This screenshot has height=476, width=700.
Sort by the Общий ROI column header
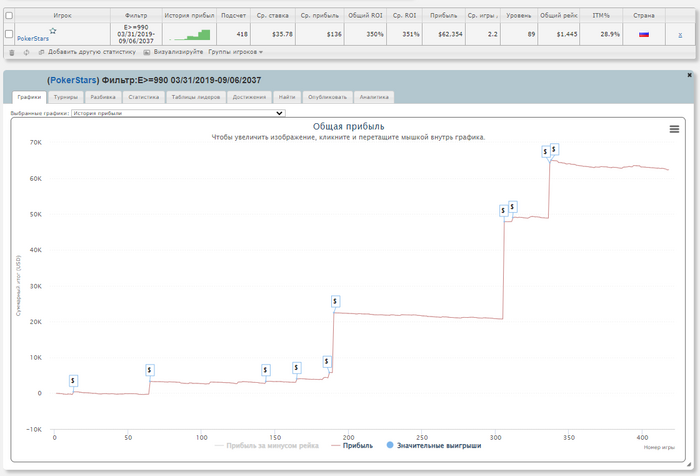click(365, 16)
